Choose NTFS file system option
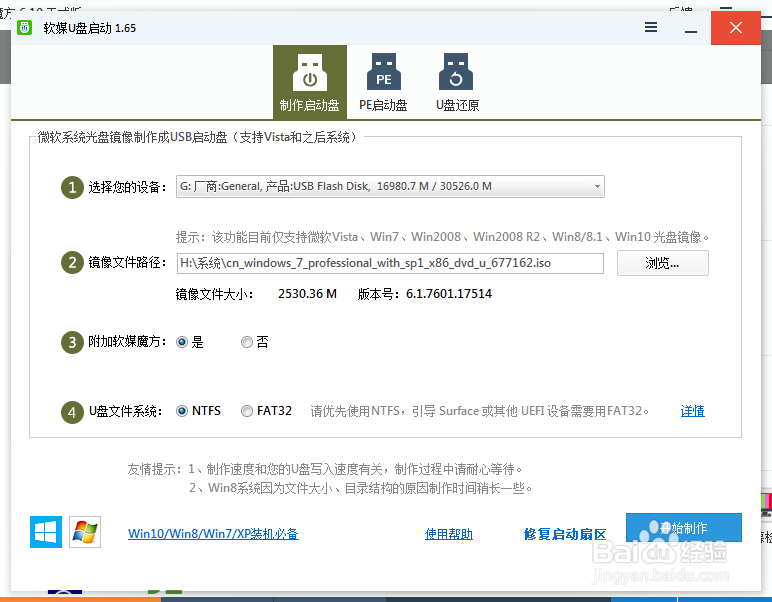This screenshot has width=772, height=602. pyautogui.click(x=199, y=411)
